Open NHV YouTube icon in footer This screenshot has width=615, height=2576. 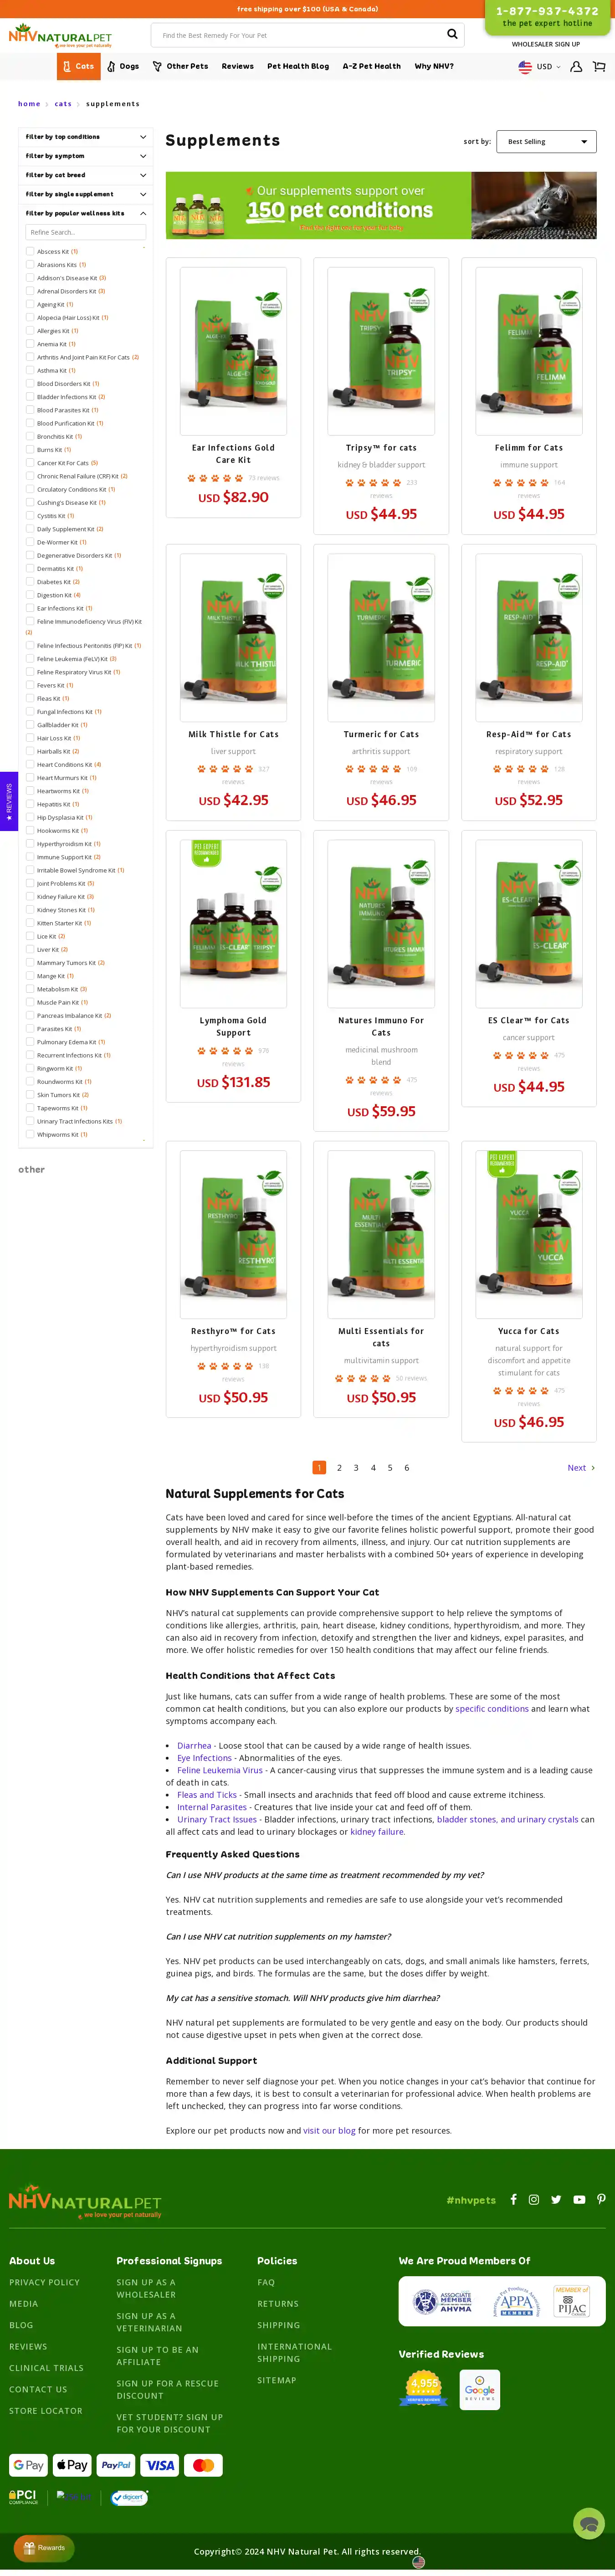[579, 2199]
